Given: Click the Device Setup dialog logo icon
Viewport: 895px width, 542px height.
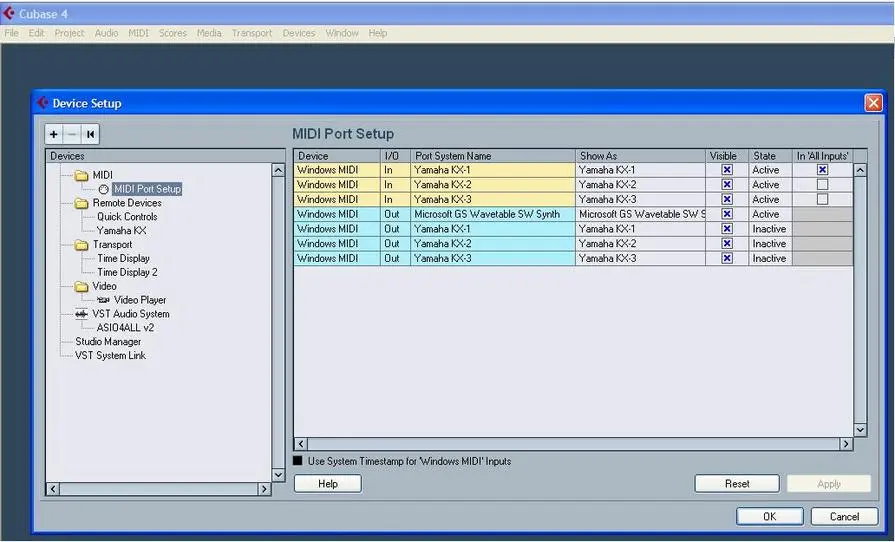Looking at the screenshot, I should pos(43,103).
